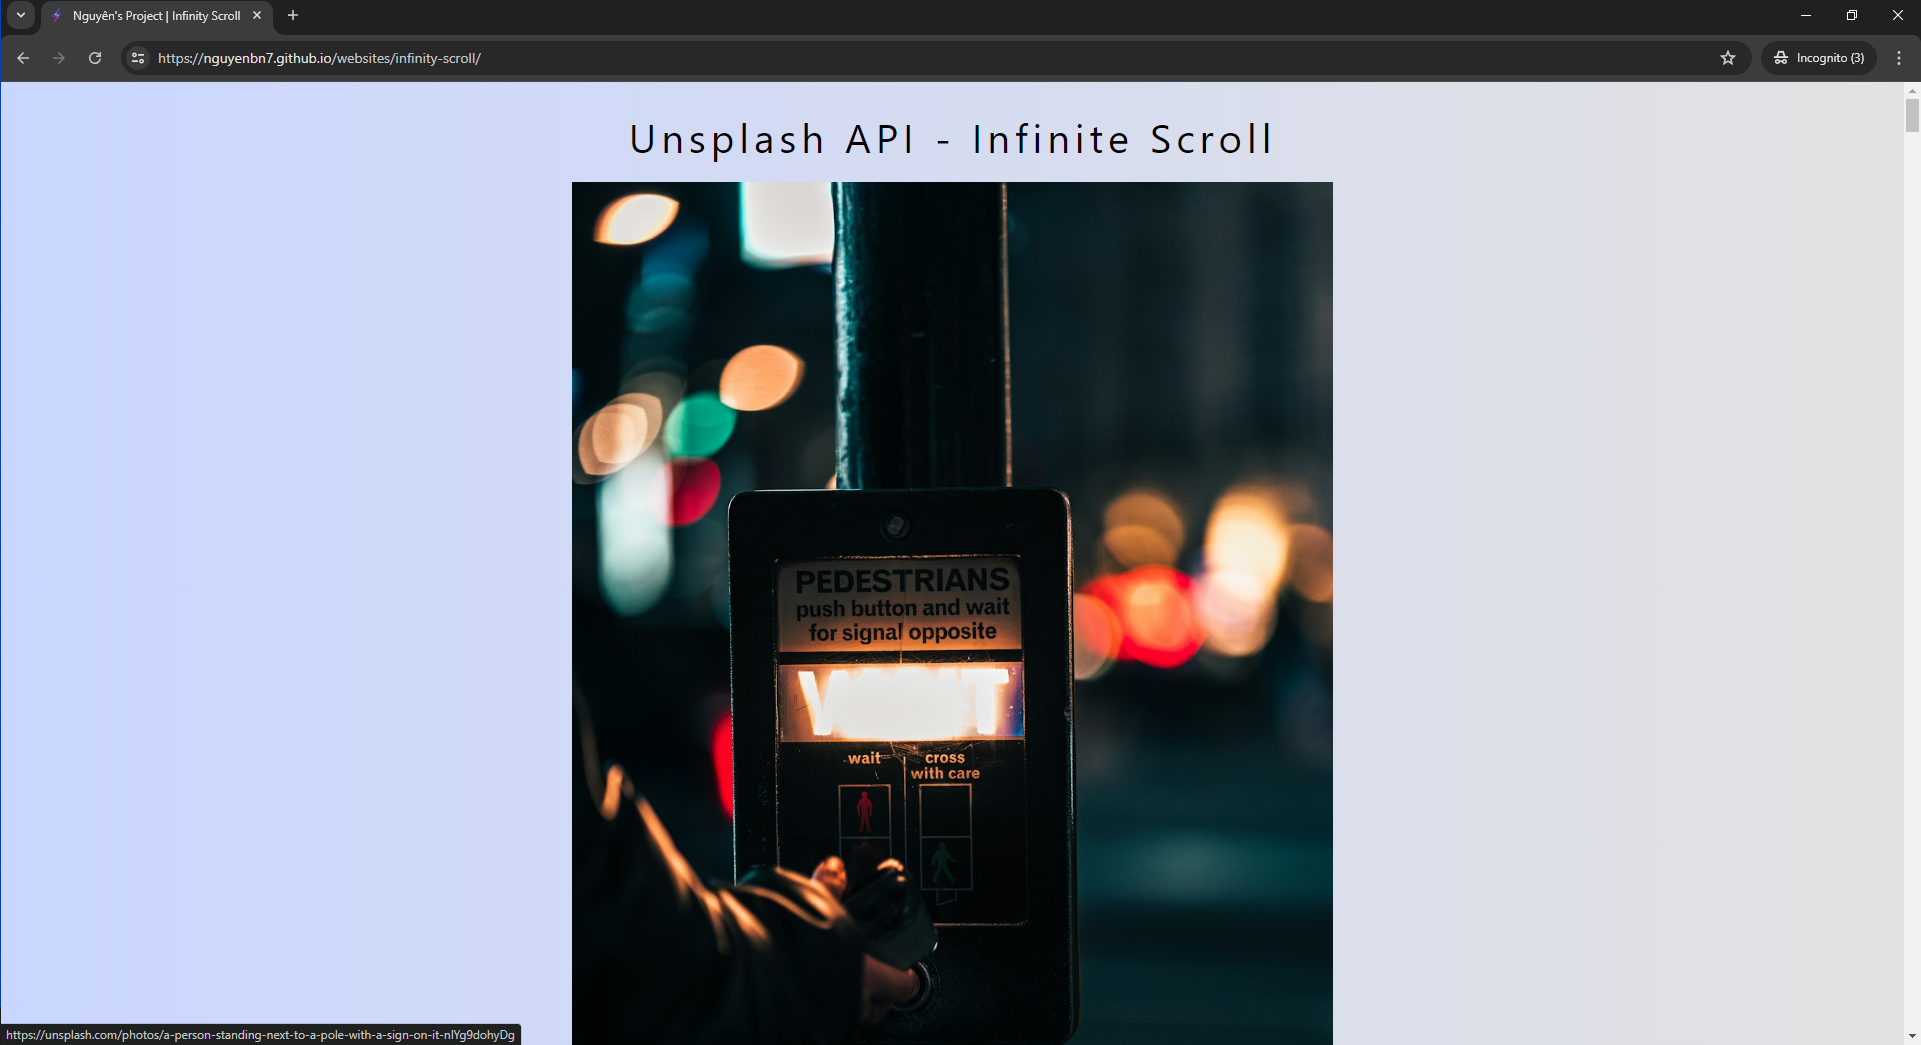Restore down the Chrome window

point(1852,15)
